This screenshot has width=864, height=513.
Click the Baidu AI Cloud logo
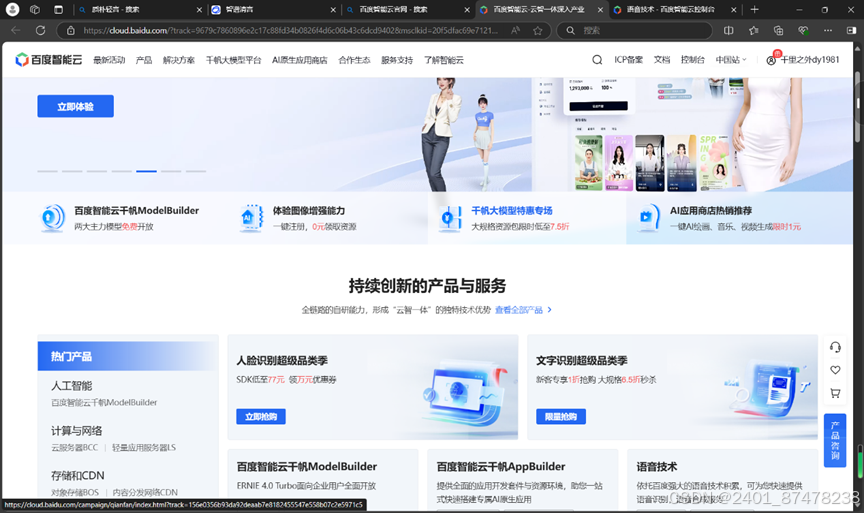click(48, 60)
